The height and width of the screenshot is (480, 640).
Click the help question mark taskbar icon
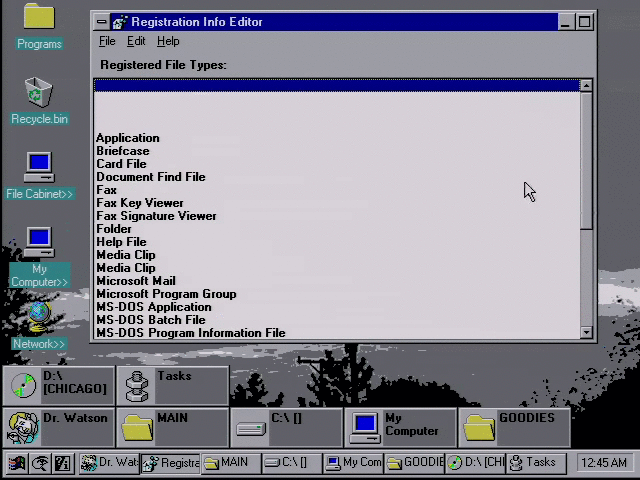(x=62, y=463)
